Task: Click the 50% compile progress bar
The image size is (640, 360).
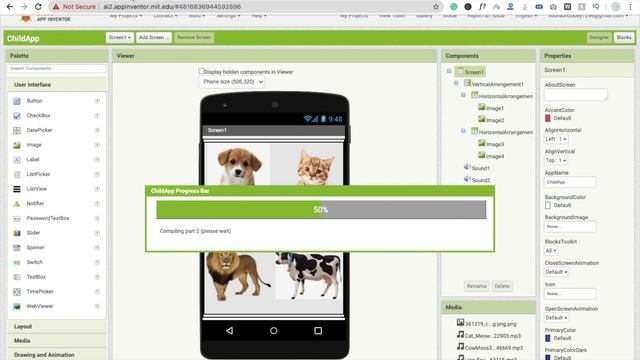Action: 321,210
